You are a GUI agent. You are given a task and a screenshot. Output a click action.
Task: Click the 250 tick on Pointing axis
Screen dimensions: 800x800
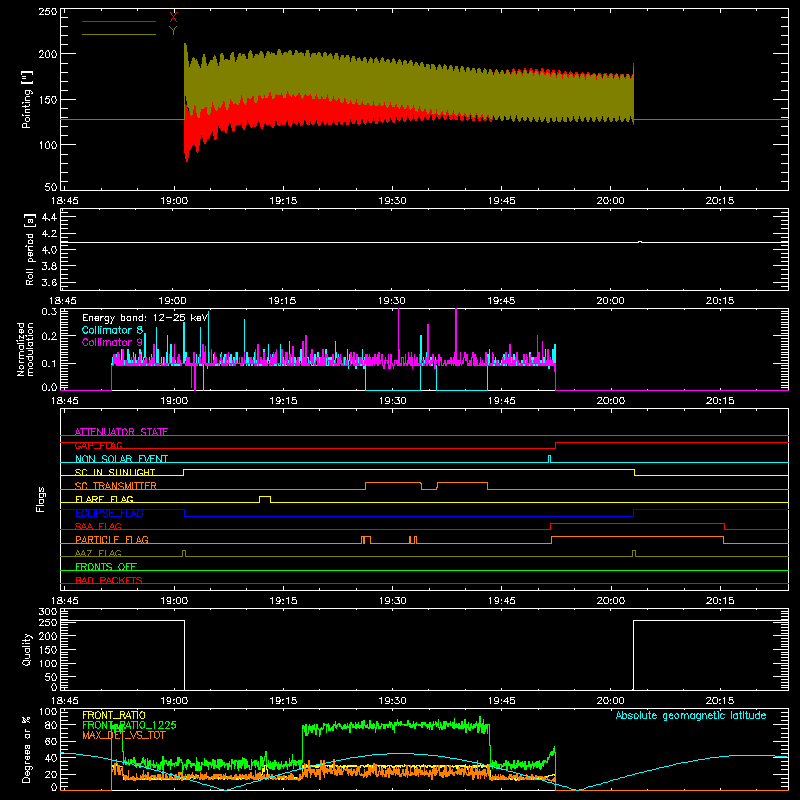48,11
